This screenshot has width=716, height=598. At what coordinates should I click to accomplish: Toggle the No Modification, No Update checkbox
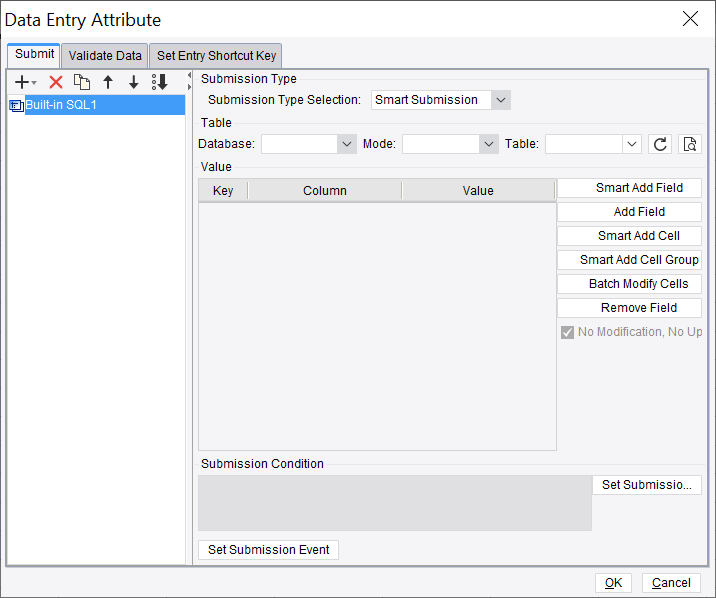(567, 332)
